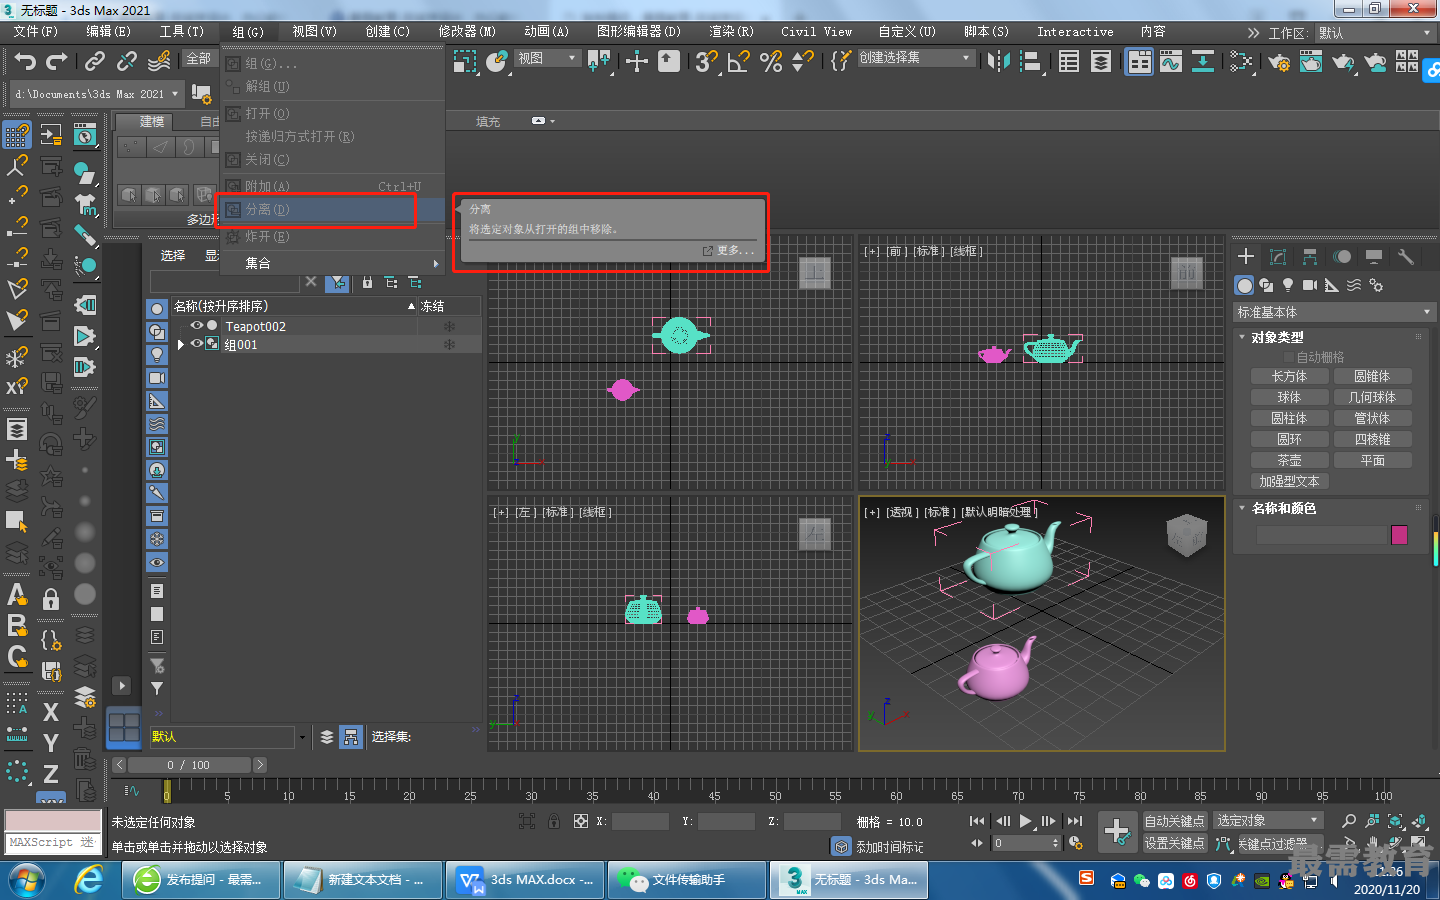This screenshot has height=900, width=1440.
Task: Click the 球体 sphere button
Action: [1289, 397]
